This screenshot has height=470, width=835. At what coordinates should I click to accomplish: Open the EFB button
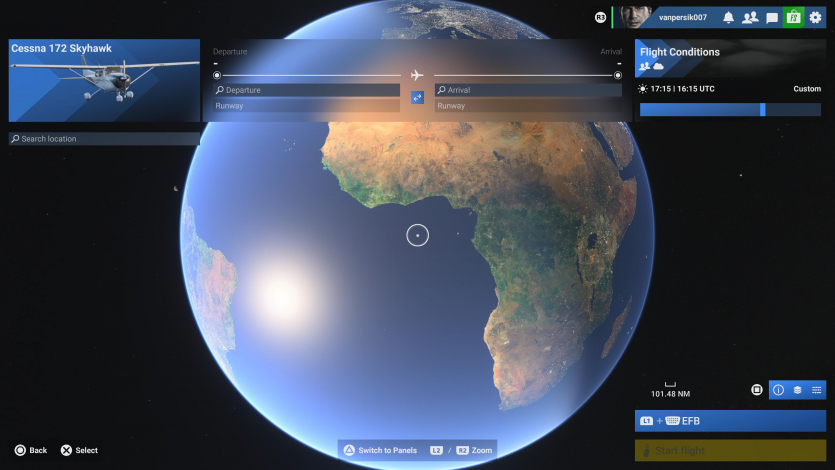point(730,421)
